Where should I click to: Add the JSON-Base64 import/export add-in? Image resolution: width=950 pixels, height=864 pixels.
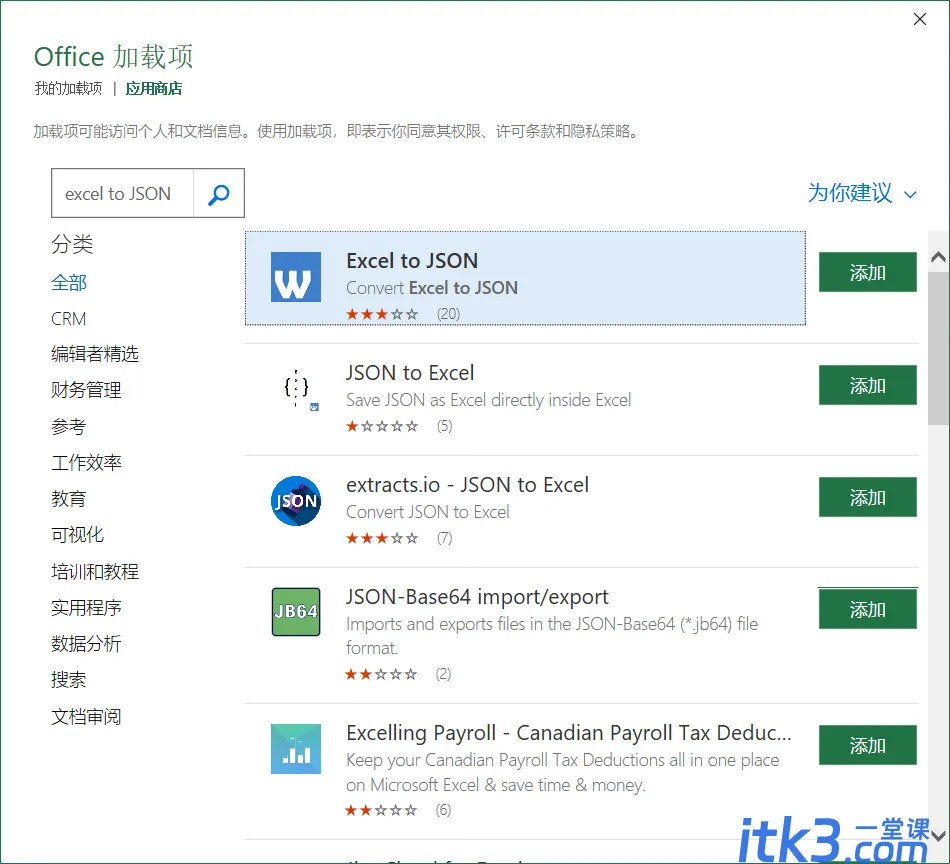(x=868, y=609)
